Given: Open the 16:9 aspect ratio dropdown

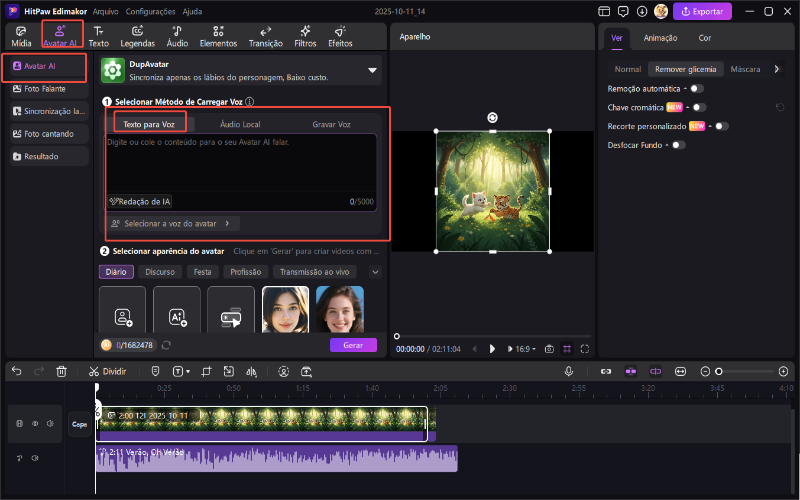Looking at the screenshot, I should [x=526, y=349].
